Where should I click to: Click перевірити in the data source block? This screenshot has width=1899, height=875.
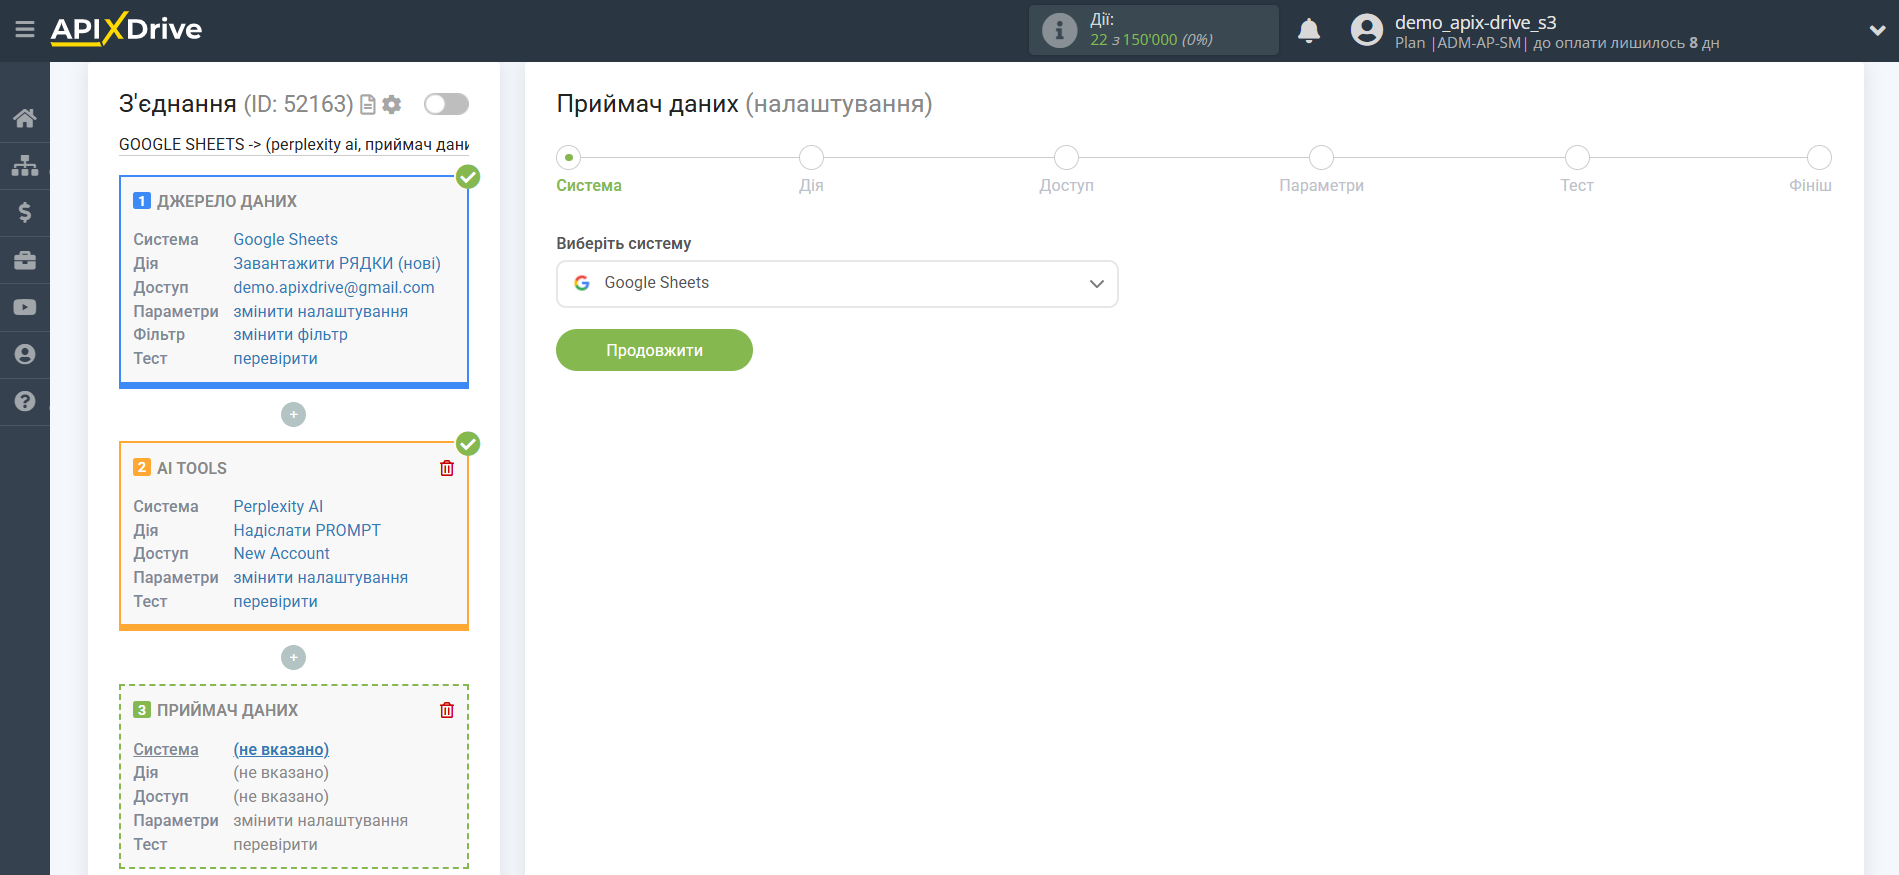click(276, 359)
